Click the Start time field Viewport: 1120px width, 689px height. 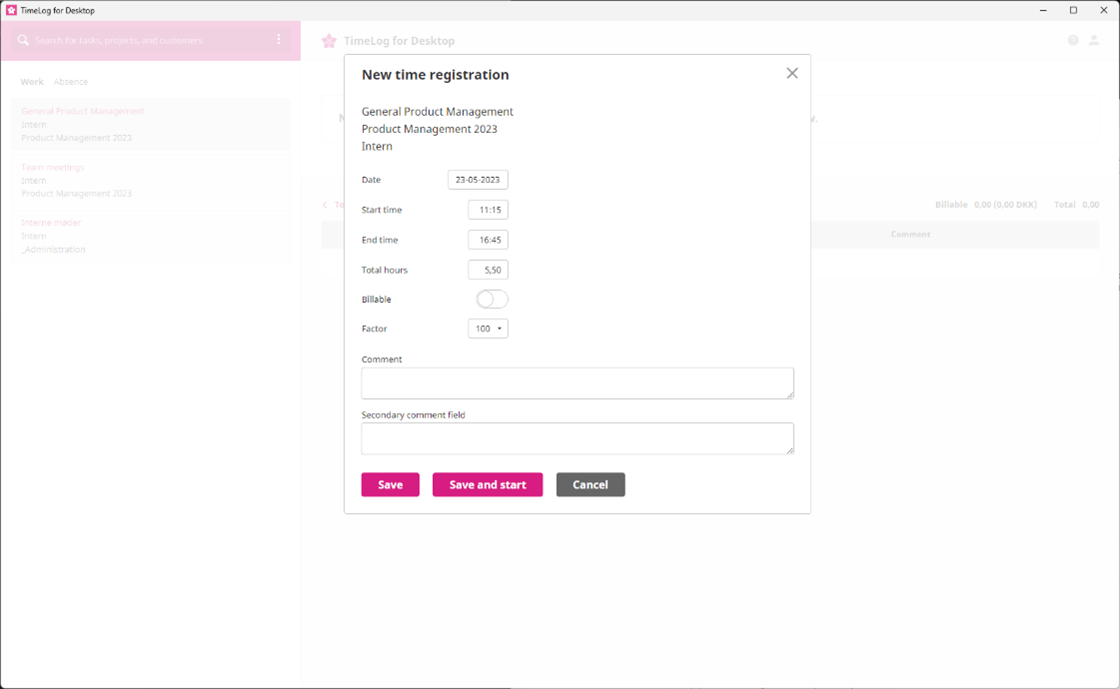[x=488, y=210]
